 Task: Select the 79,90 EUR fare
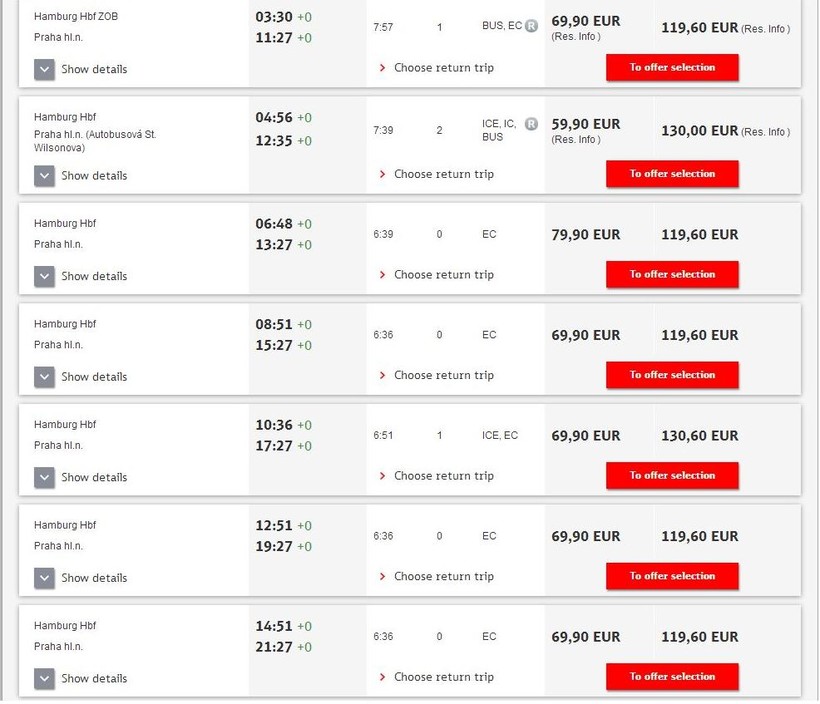[x=586, y=235]
